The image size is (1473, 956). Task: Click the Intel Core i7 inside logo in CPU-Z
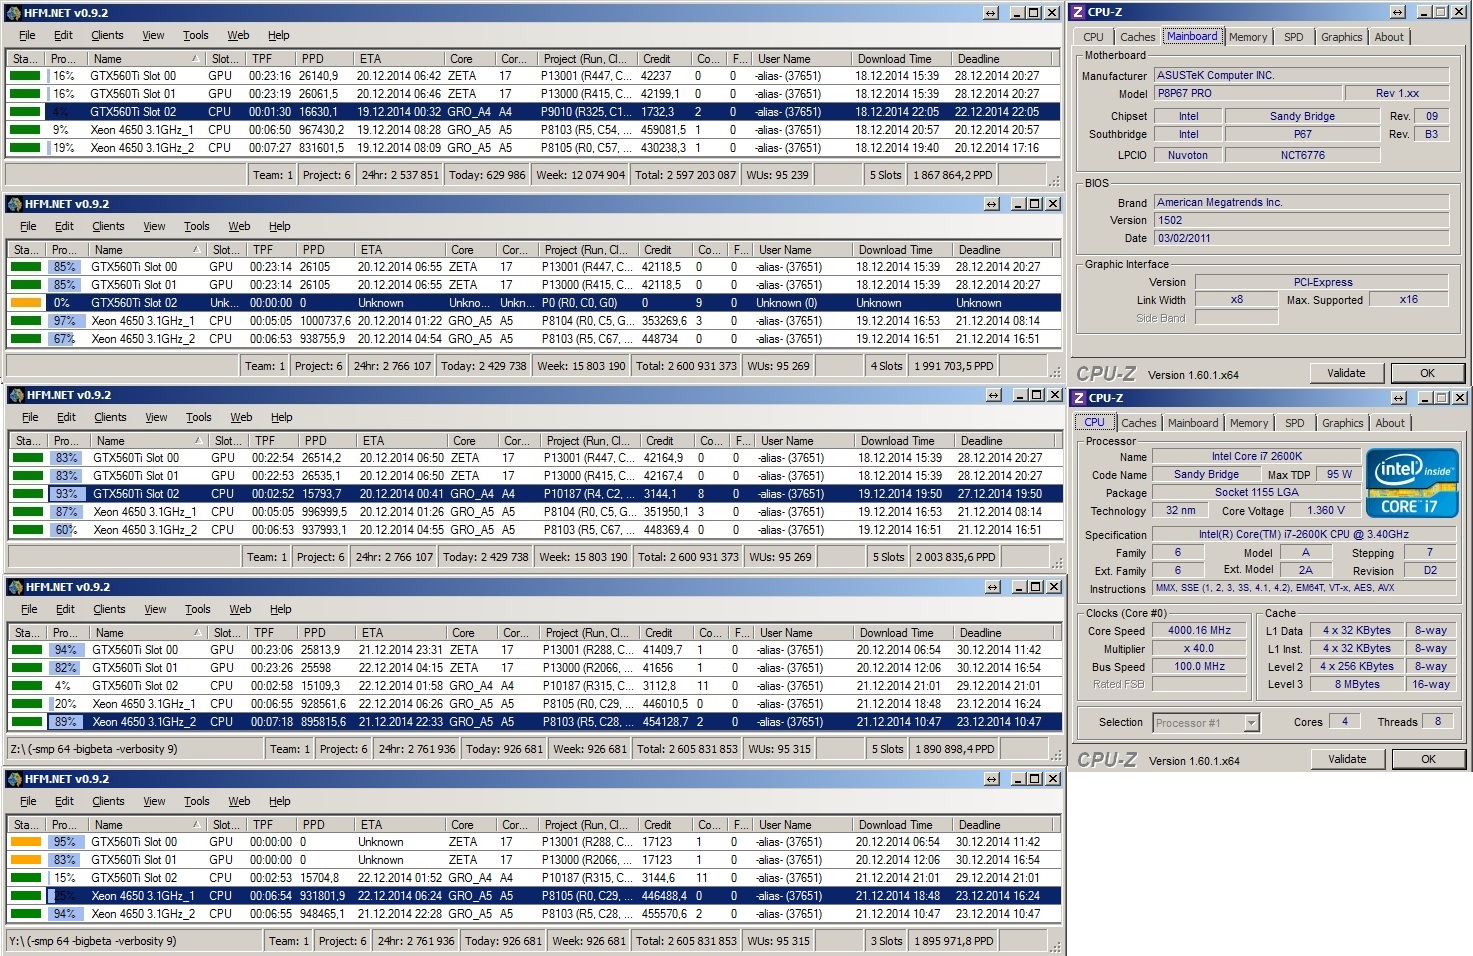[1410, 485]
